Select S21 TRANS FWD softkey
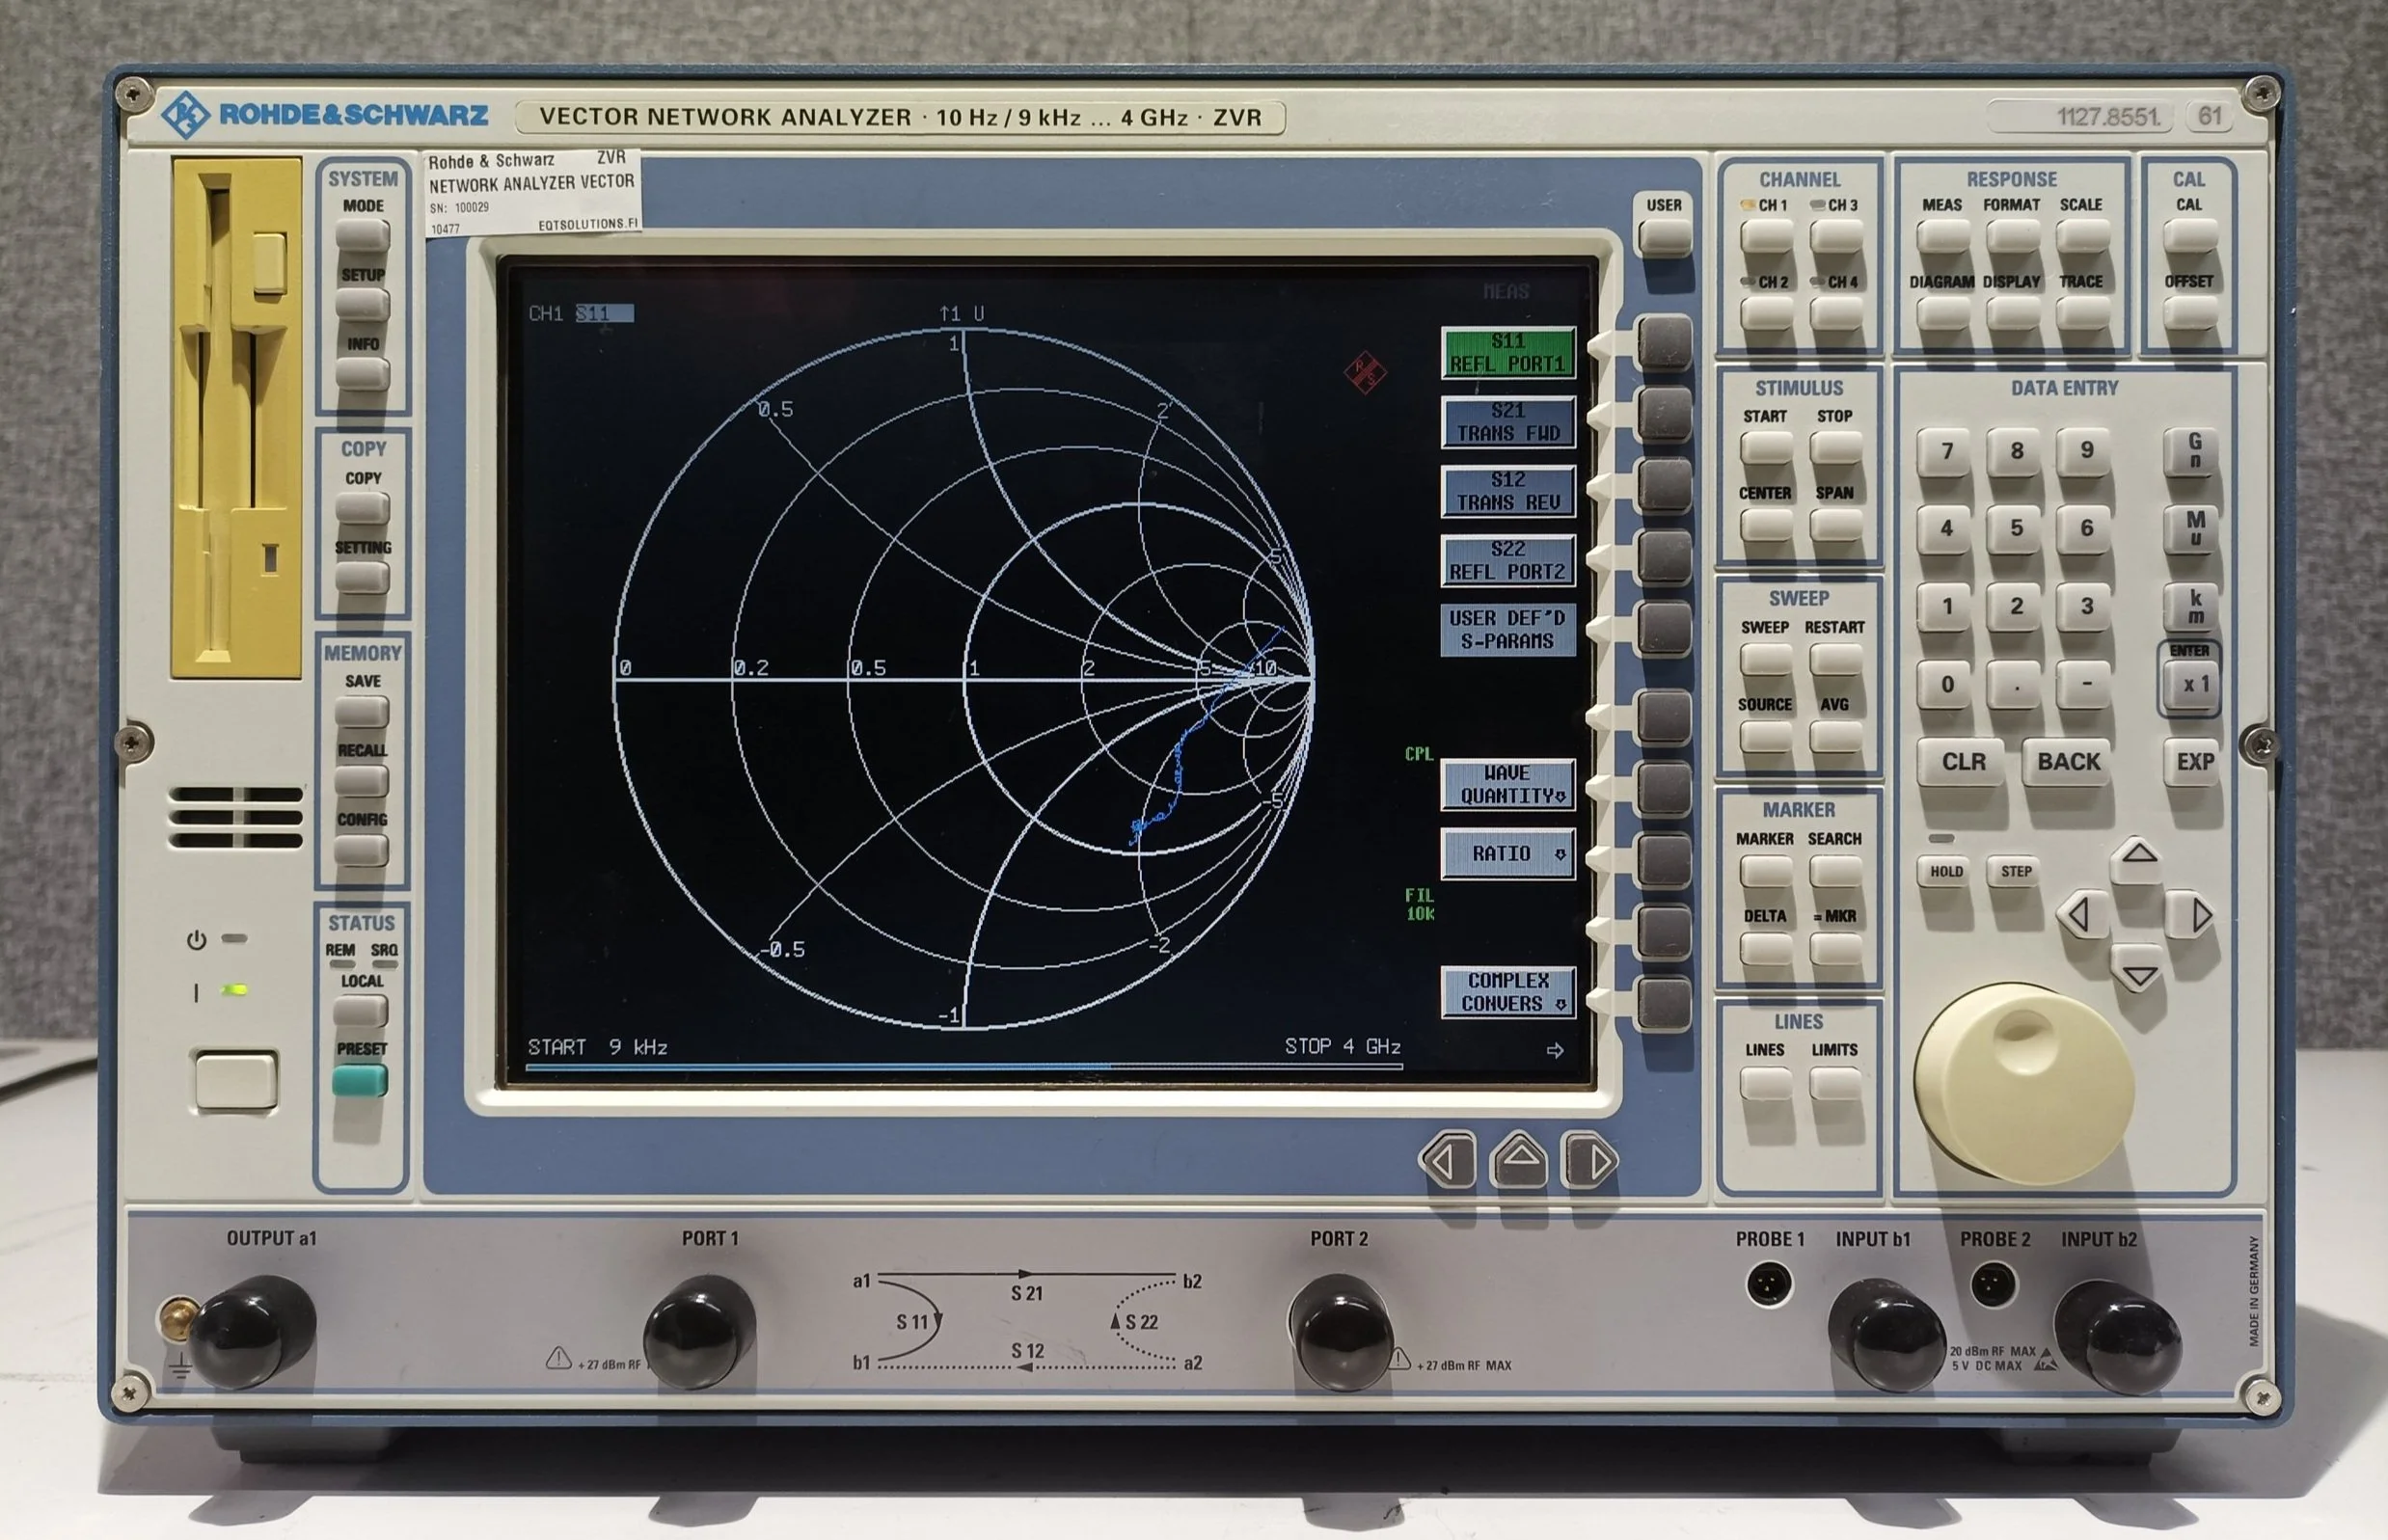This screenshot has height=1540, width=2388. (1507, 422)
